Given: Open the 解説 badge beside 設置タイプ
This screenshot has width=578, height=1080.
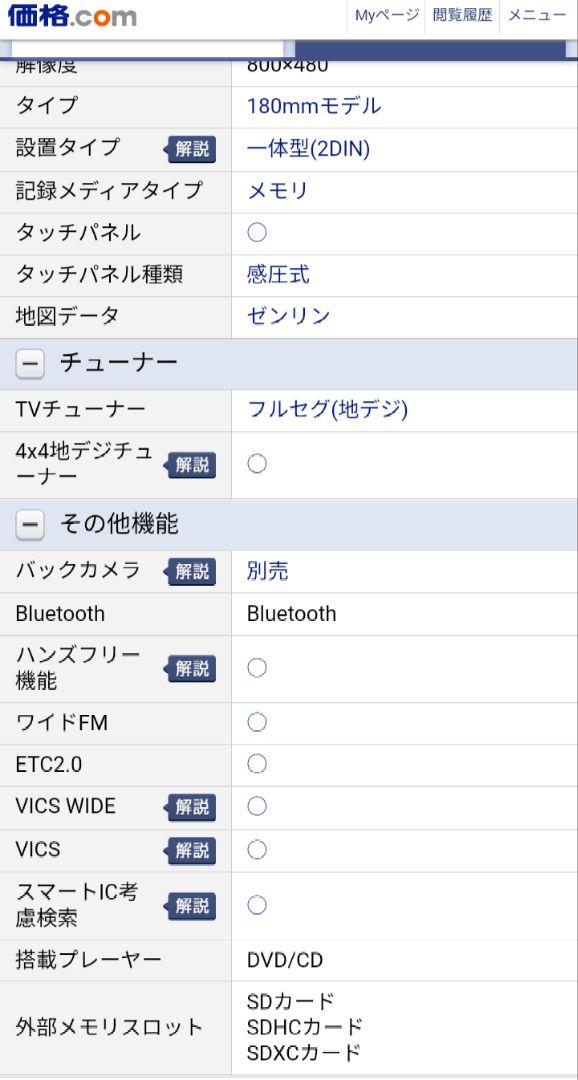Looking at the screenshot, I should pyautogui.click(x=189, y=149).
